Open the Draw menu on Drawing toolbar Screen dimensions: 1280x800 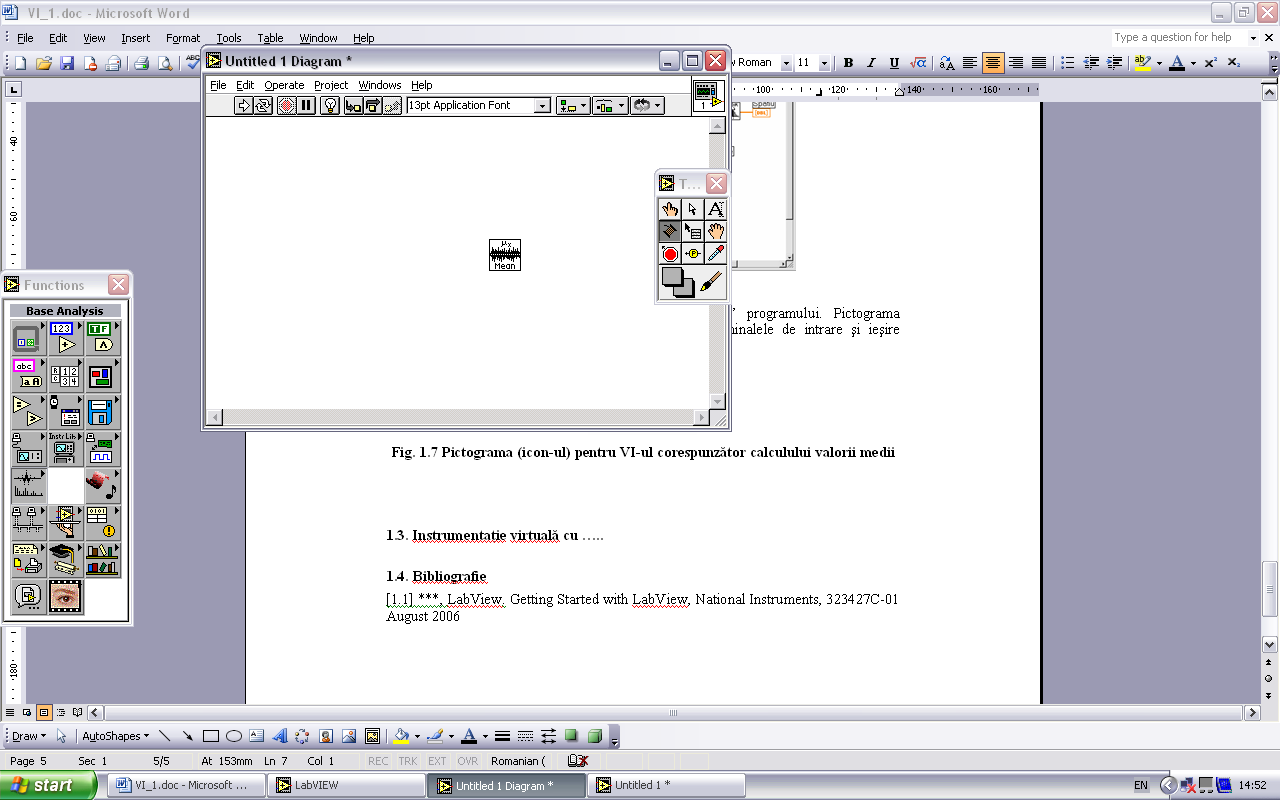28,736
